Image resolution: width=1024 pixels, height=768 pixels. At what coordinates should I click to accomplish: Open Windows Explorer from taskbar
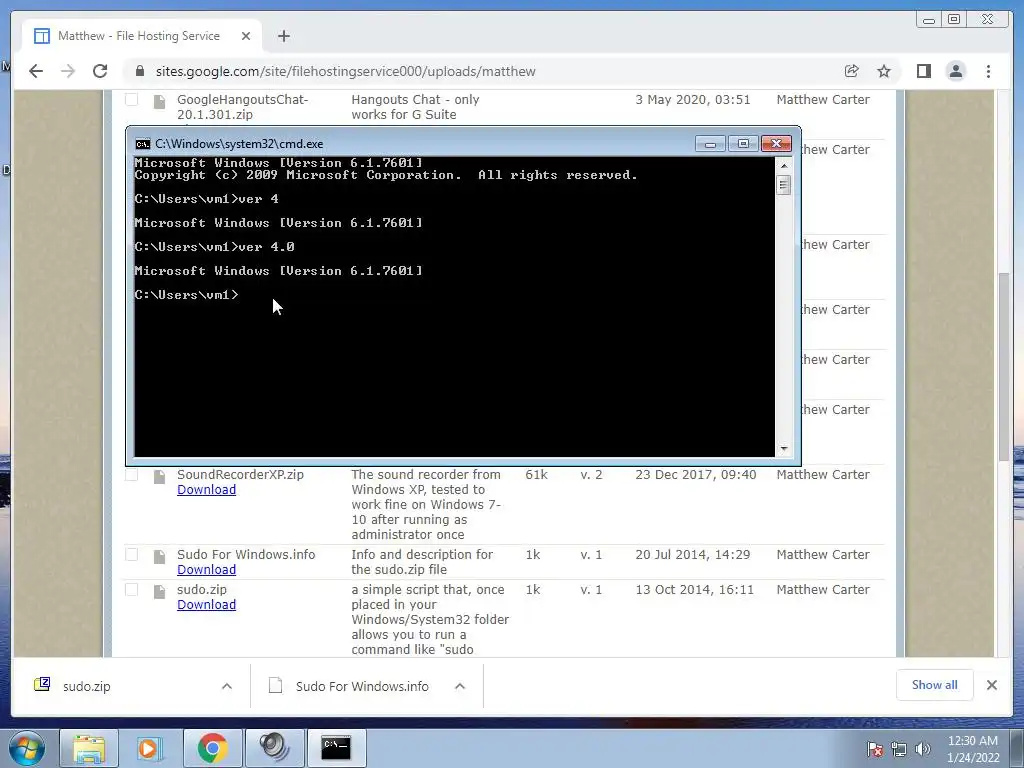coord(89,748)
